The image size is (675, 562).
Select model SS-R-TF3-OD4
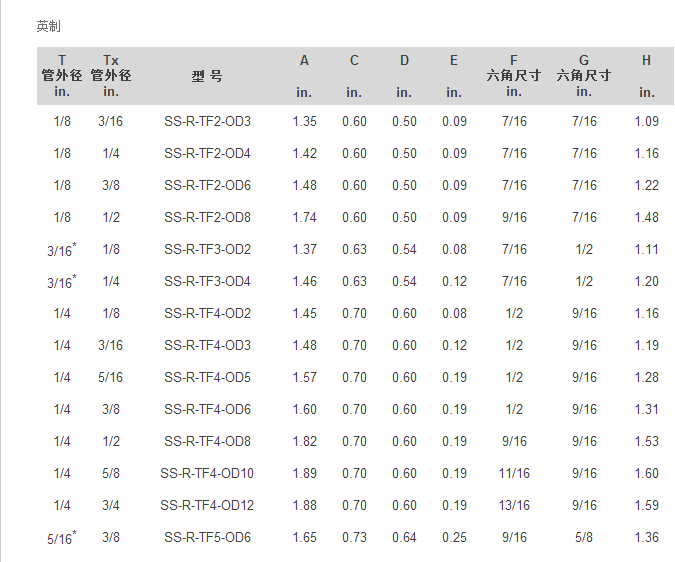click(207, 281)
